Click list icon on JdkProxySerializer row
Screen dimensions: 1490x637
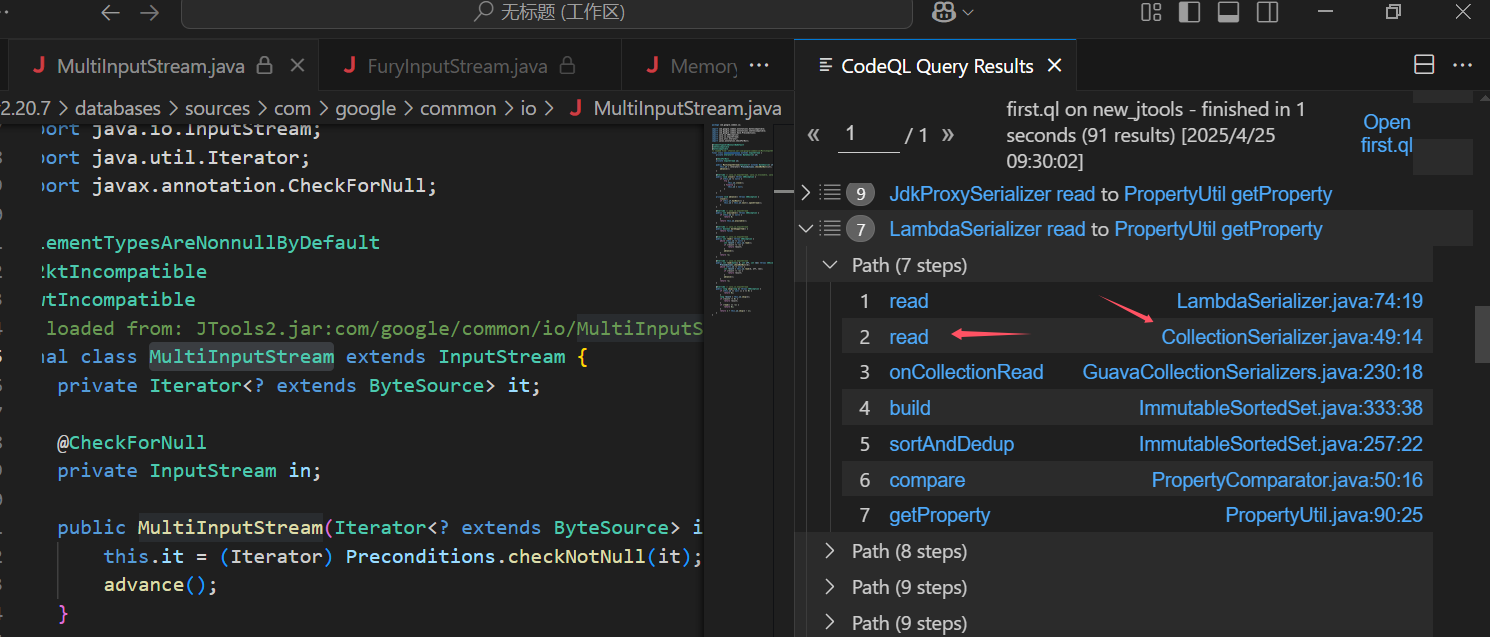831,193
